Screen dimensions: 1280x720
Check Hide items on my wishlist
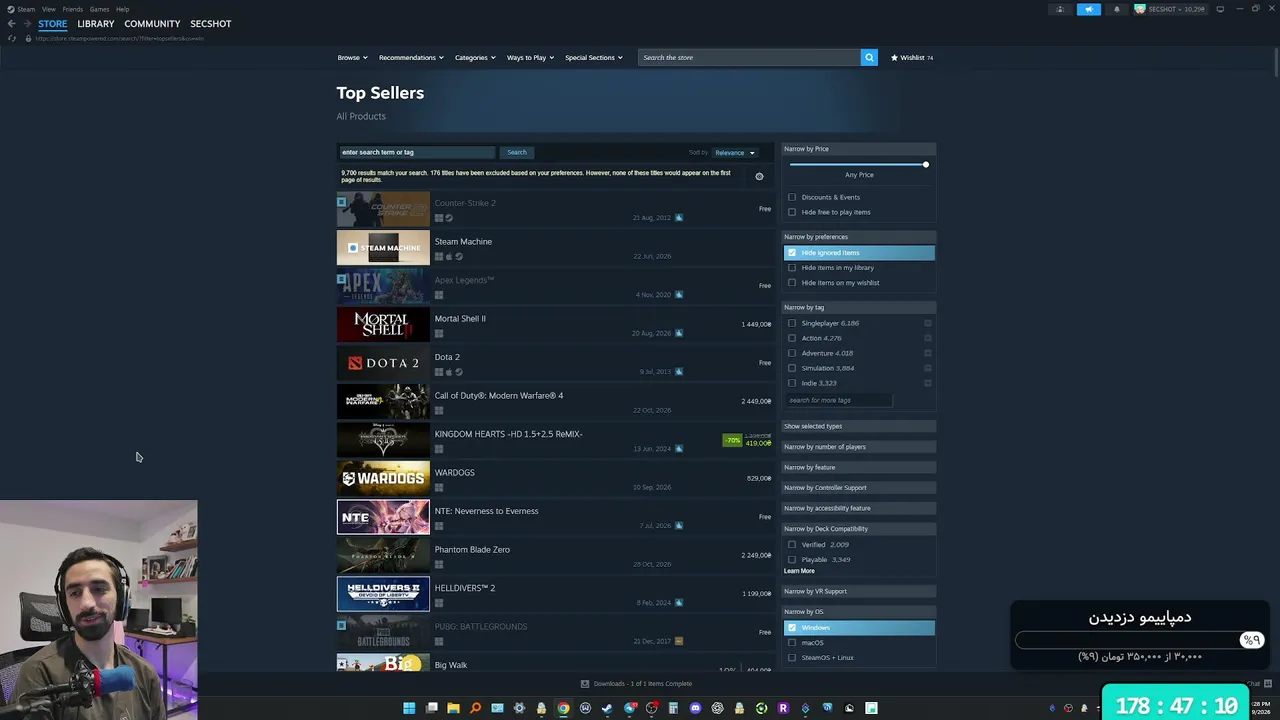pos(792,283)
